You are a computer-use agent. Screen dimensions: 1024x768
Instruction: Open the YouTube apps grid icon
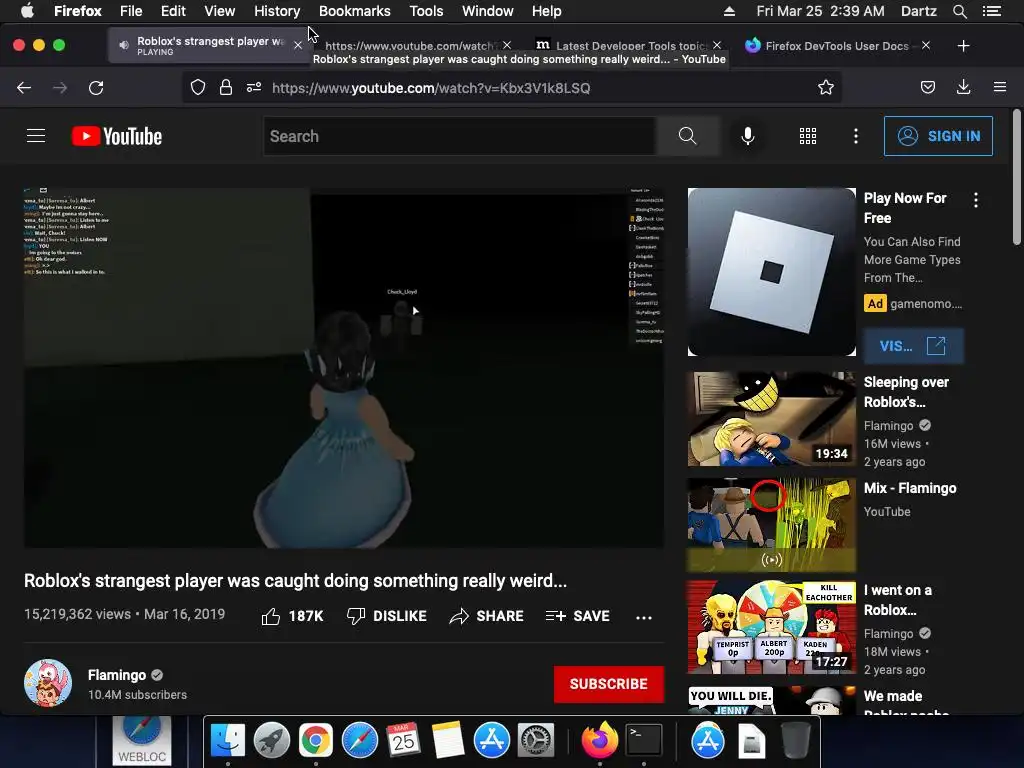pyautogui.click(x=808, y=136)
